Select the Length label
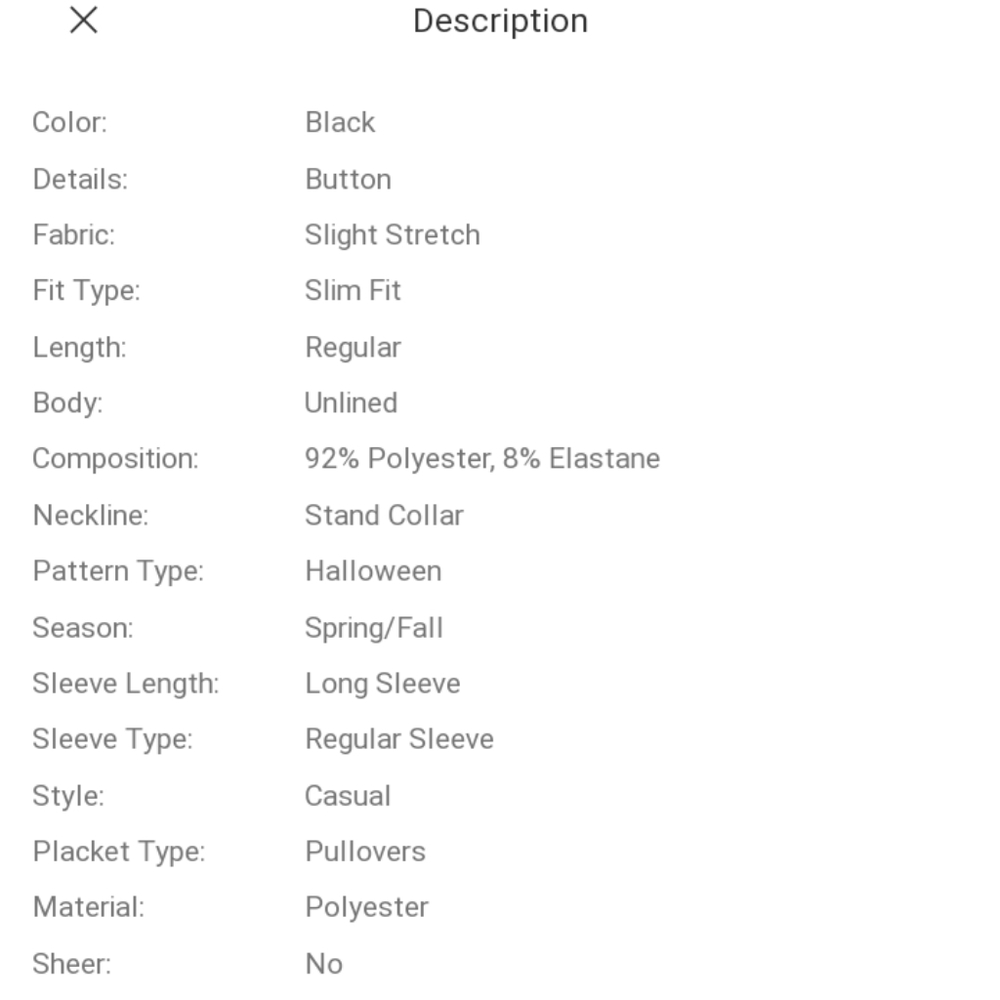The width and height of the screenshot is (1000, 1000). click(x=80, y=348)
